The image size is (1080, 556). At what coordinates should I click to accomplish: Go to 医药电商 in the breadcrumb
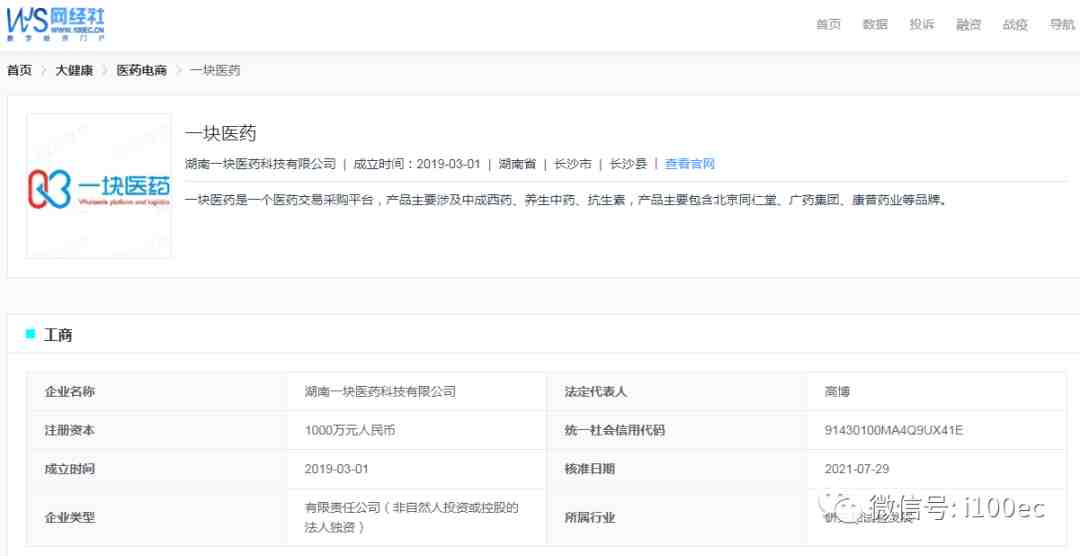coord(141,70)
